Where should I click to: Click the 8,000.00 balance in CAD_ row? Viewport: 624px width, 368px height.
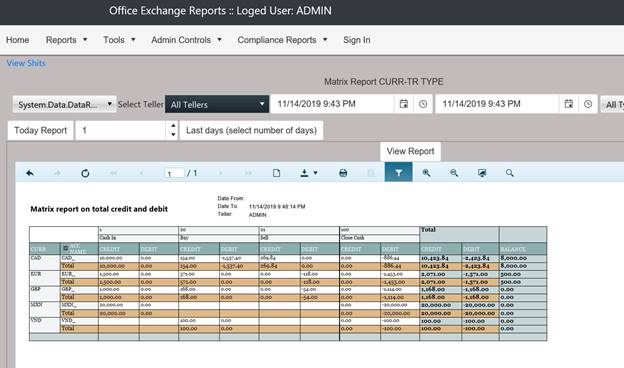[513, 258]
